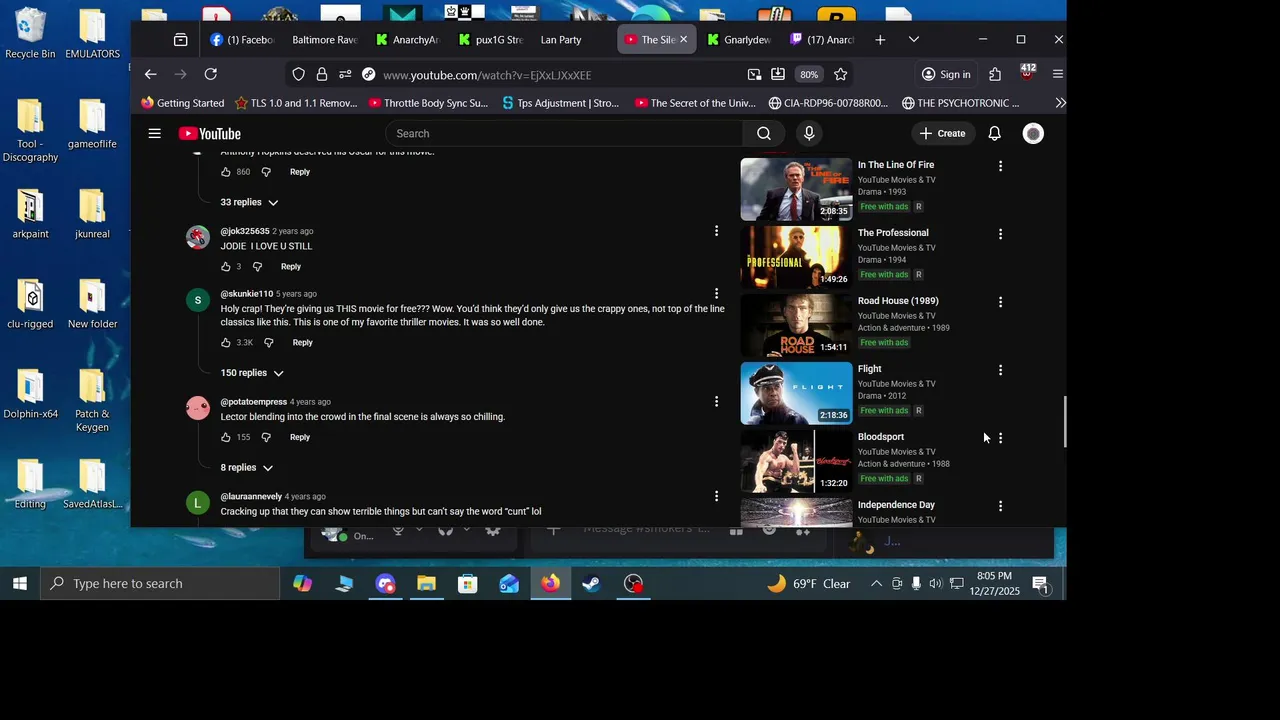Open the YouTube guide hamburger menu
This screenshot has width=1280, height=720.
(x=155, y=133)
